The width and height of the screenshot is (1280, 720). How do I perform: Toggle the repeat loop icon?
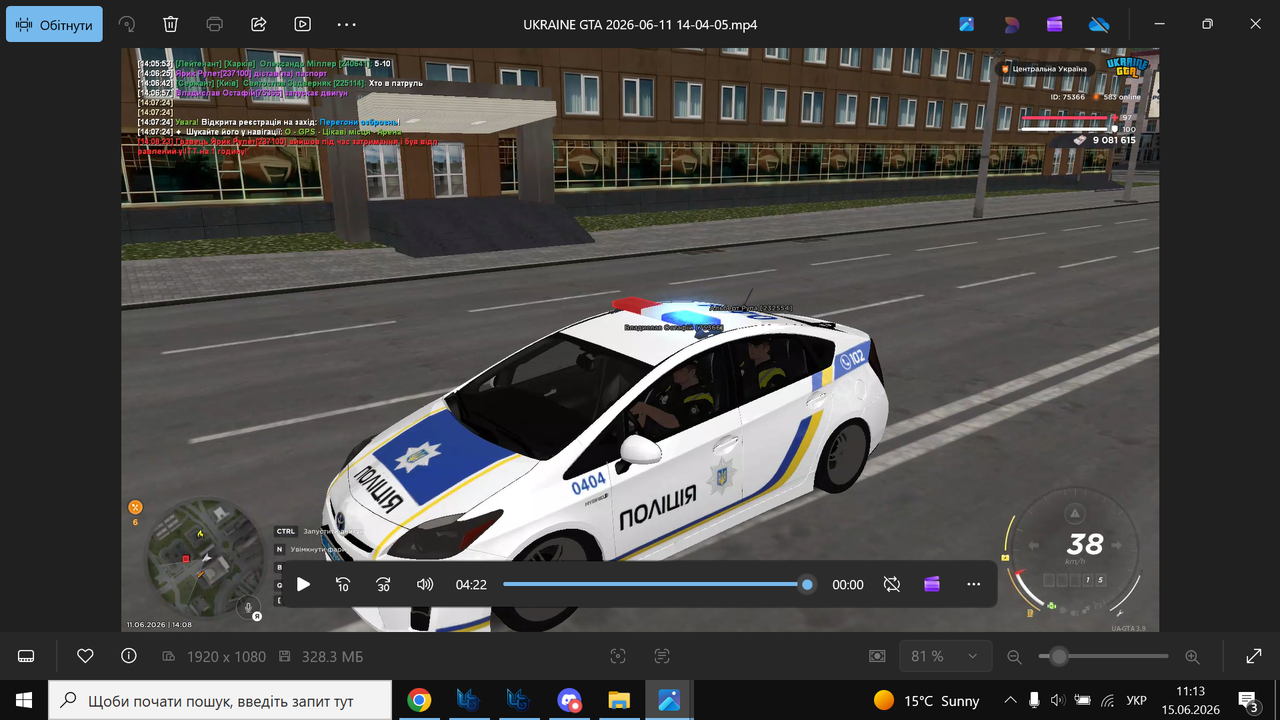(x=892, y=585)
